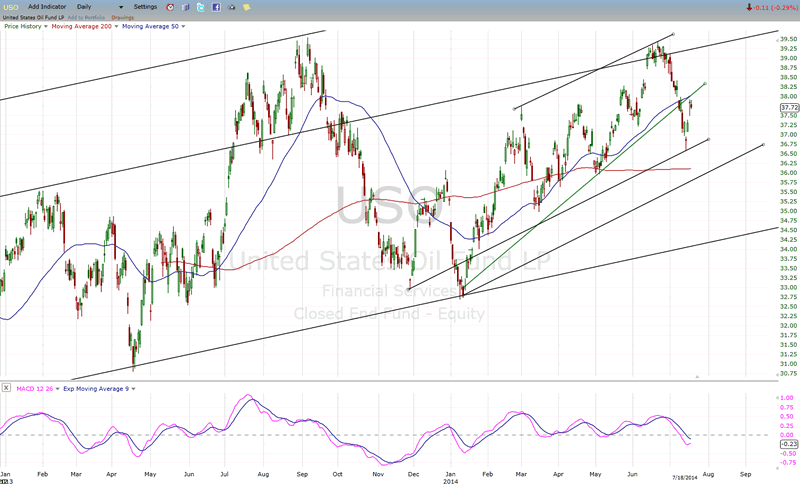This screenshot has width=800, height=485.
Task: Click the USO ticker symbol field
Action: click(11, 7)
